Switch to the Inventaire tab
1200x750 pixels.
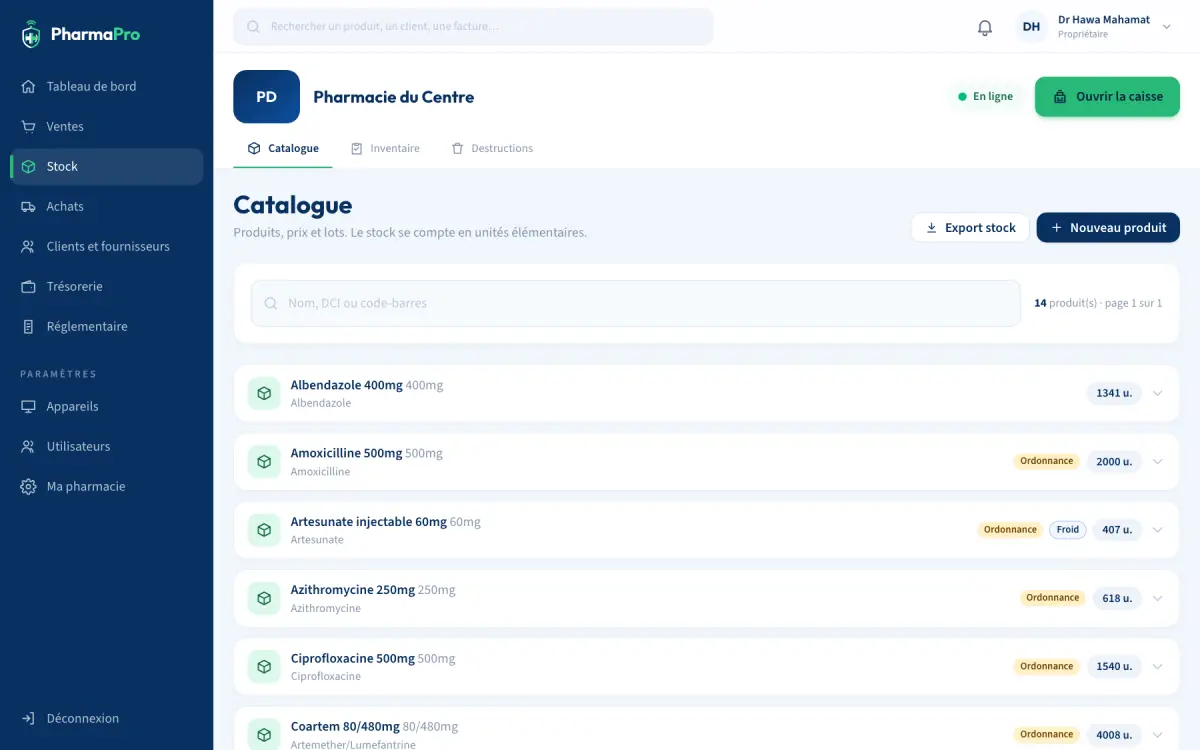[385, 148]
